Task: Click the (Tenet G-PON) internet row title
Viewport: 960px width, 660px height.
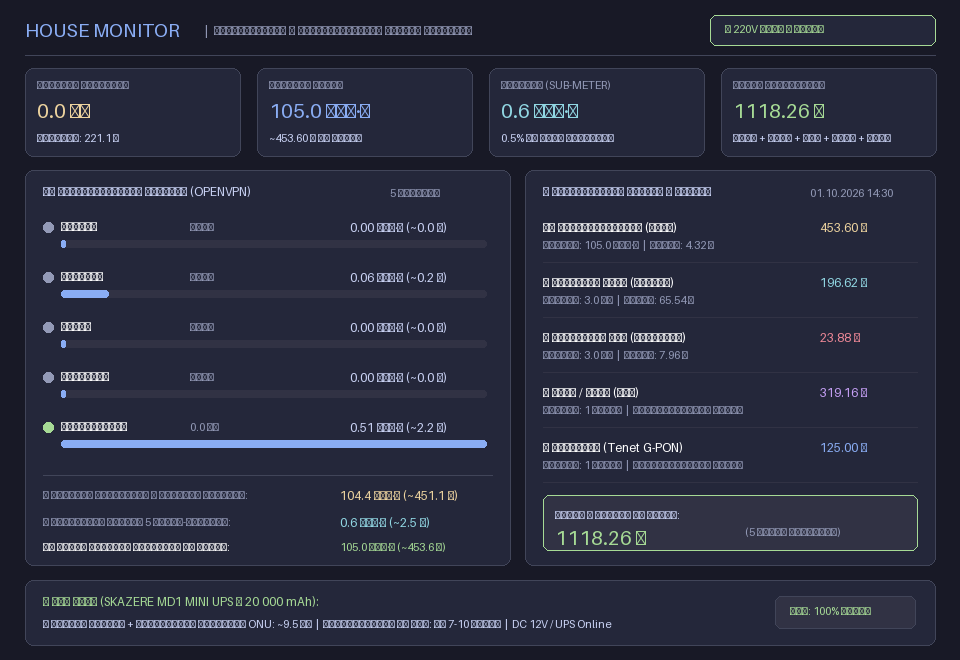Action: pyautogui.click(x=613, y=448)
